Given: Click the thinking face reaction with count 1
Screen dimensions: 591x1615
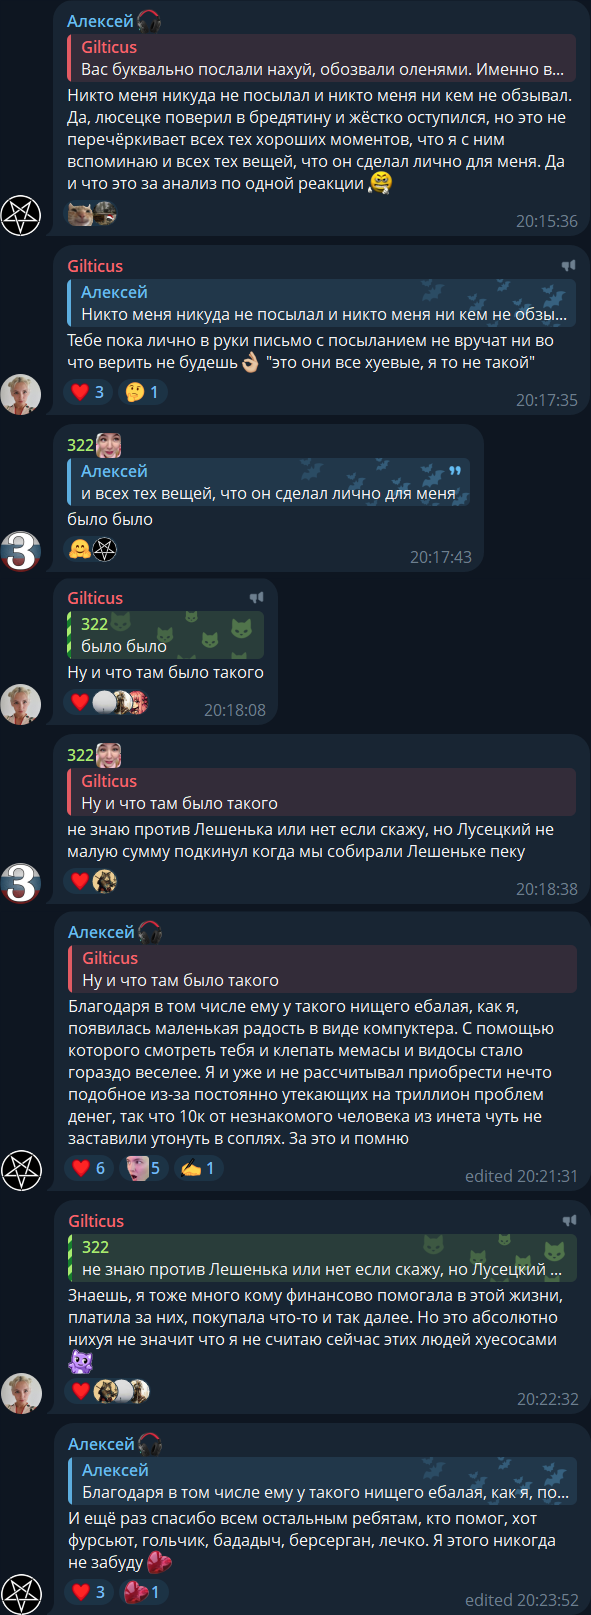Looking at the screenshot, I should [141, 392].
